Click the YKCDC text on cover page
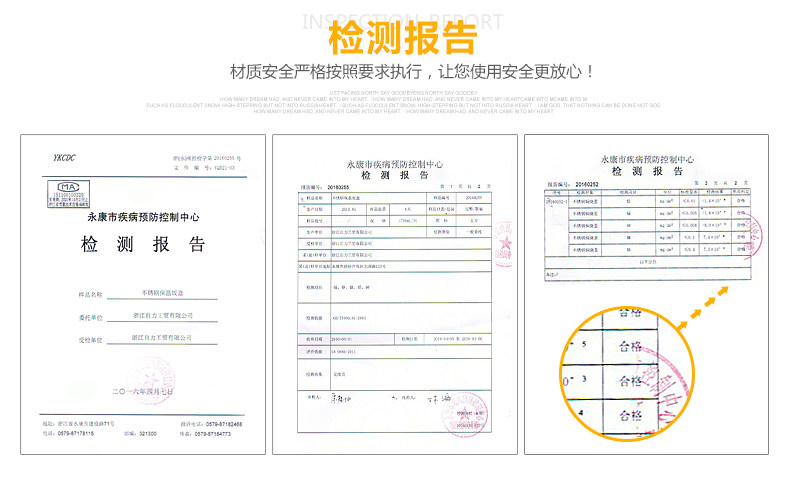Viewport: 790px width, 485px height. (x=64, y=158)
